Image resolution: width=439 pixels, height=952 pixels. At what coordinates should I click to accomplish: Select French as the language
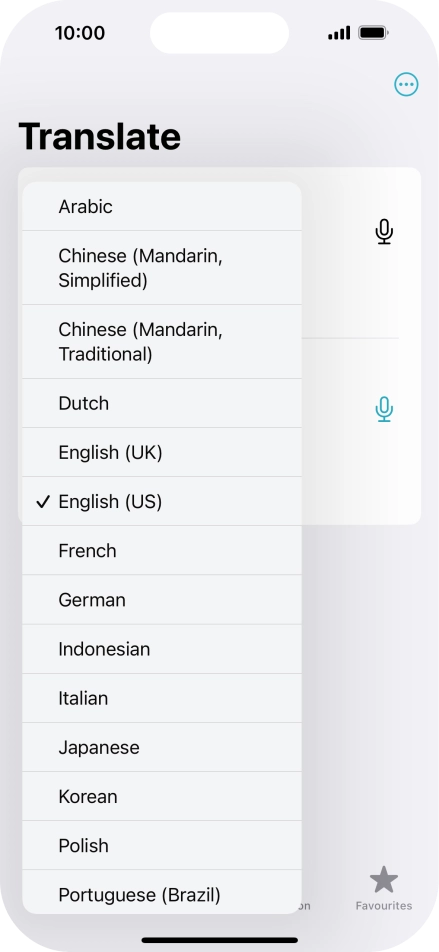click(162, 551)
